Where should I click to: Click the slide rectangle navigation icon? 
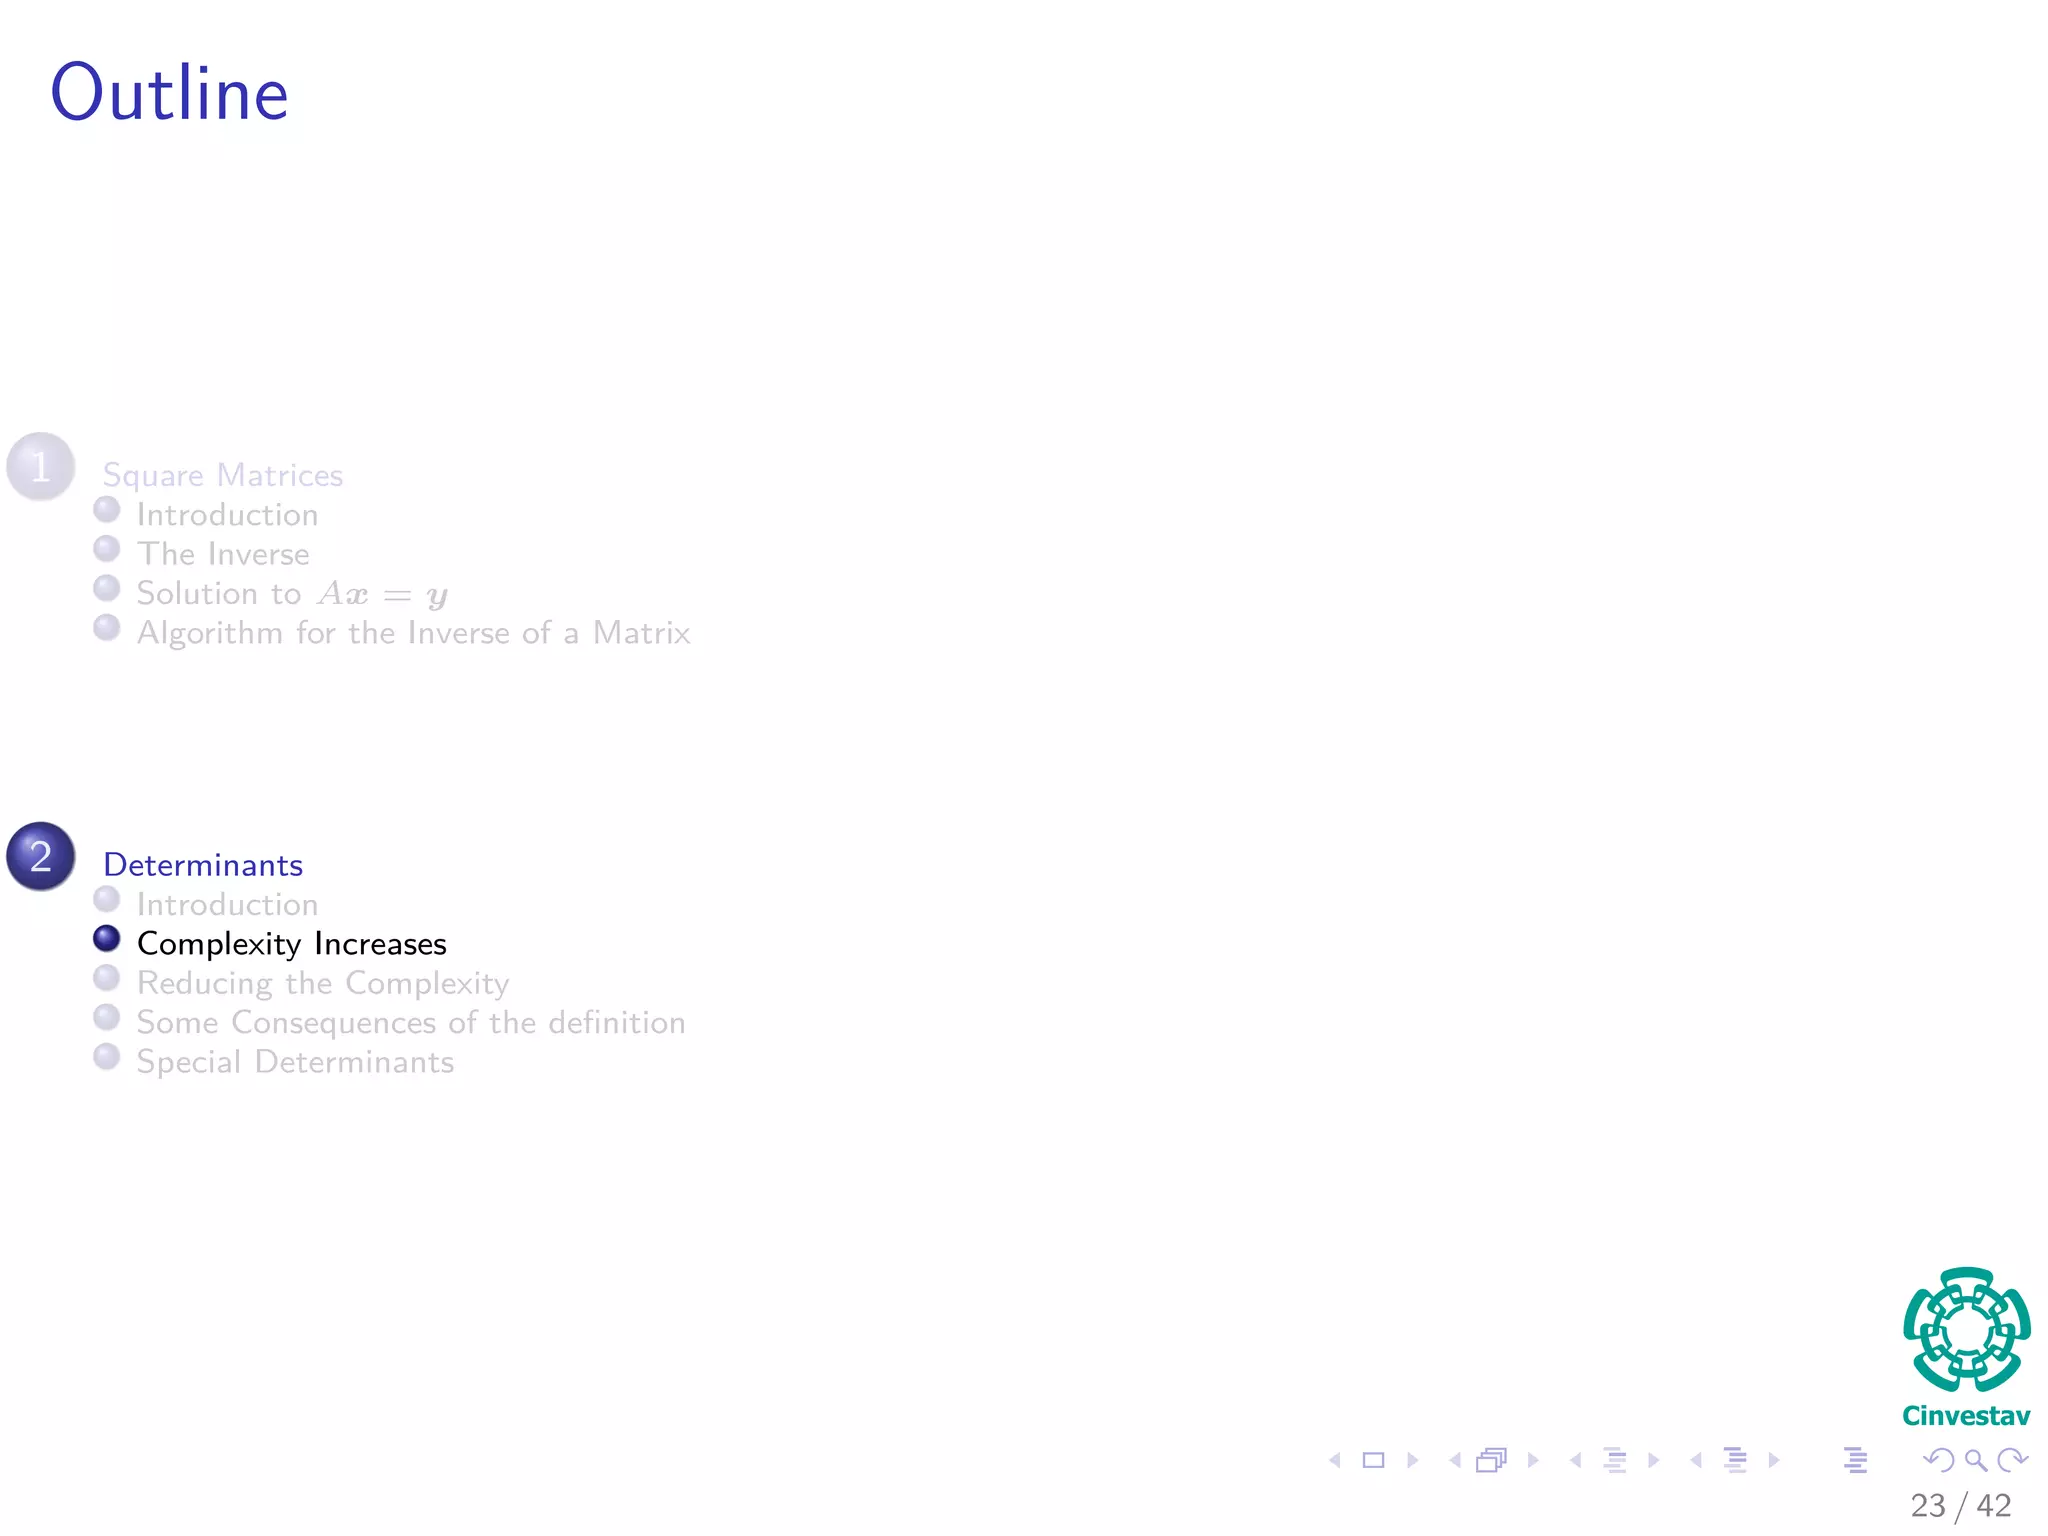pyautogui.click(x=1374, y=1461)
